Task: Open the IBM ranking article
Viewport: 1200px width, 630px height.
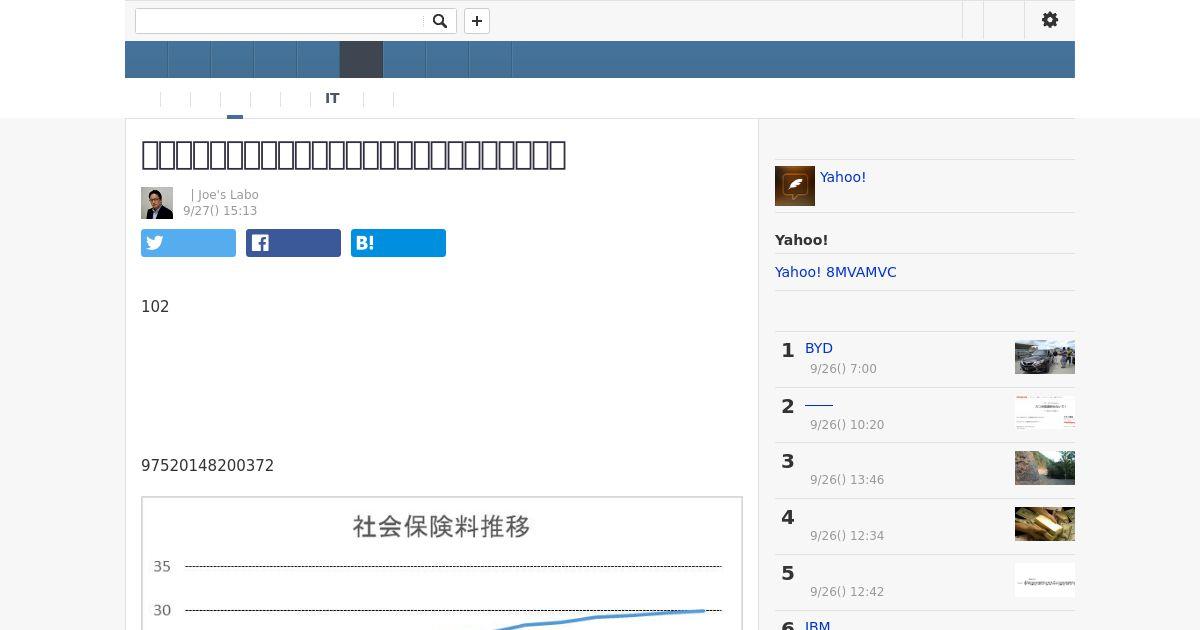Action: pos(818,625)
